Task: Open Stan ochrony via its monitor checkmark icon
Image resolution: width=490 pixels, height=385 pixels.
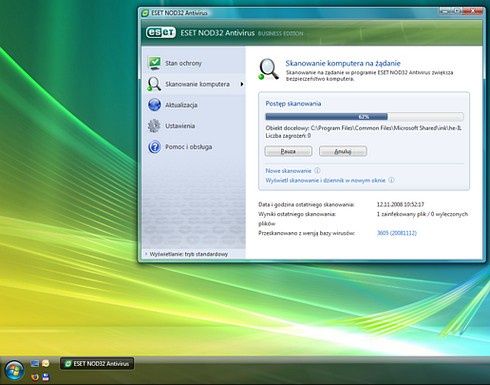Action: click(154, 63)
